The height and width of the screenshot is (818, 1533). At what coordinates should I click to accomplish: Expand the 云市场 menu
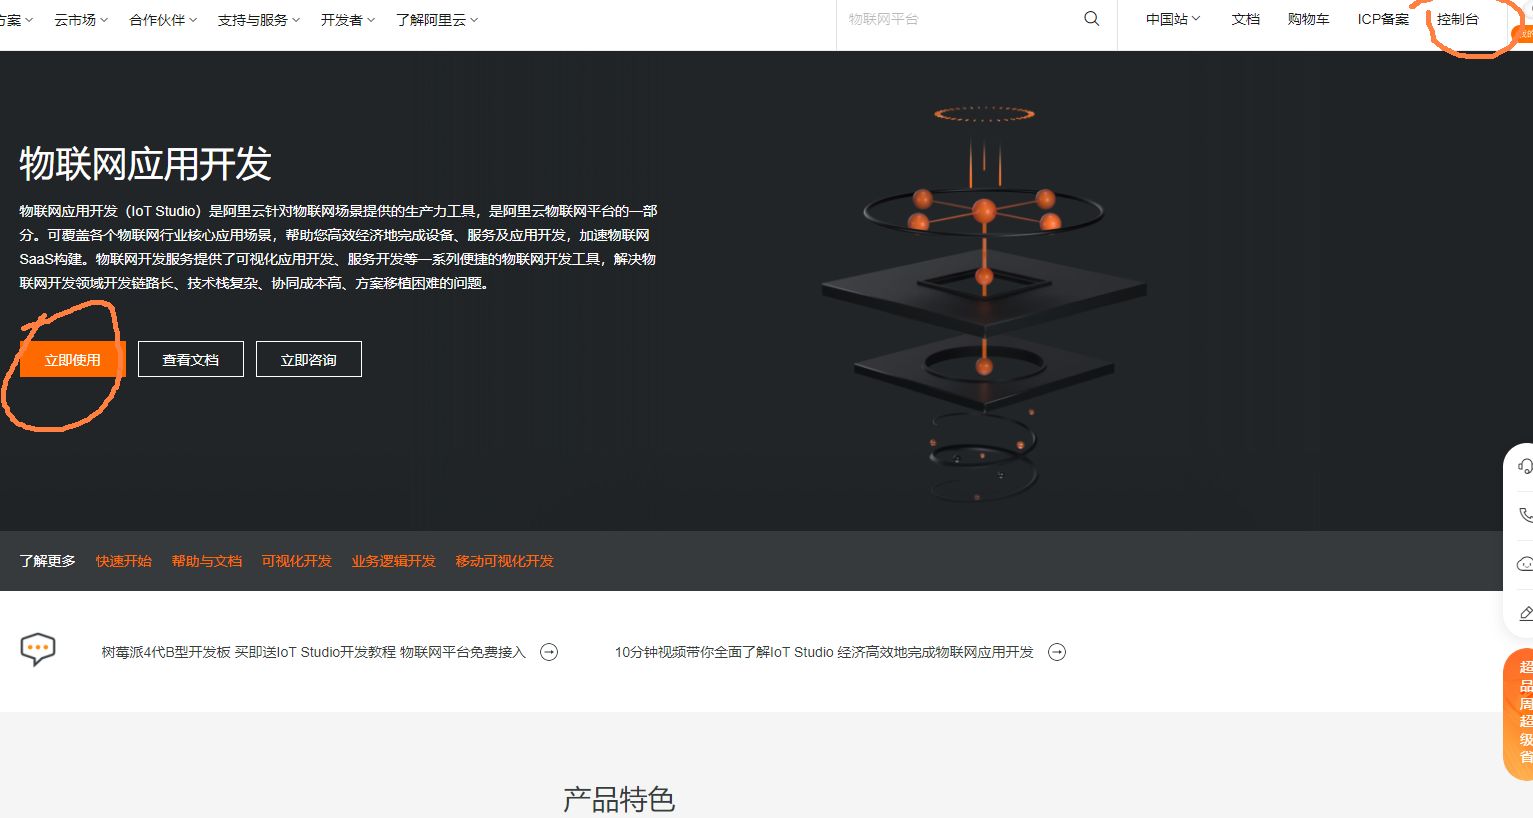(x=81, y=20)
